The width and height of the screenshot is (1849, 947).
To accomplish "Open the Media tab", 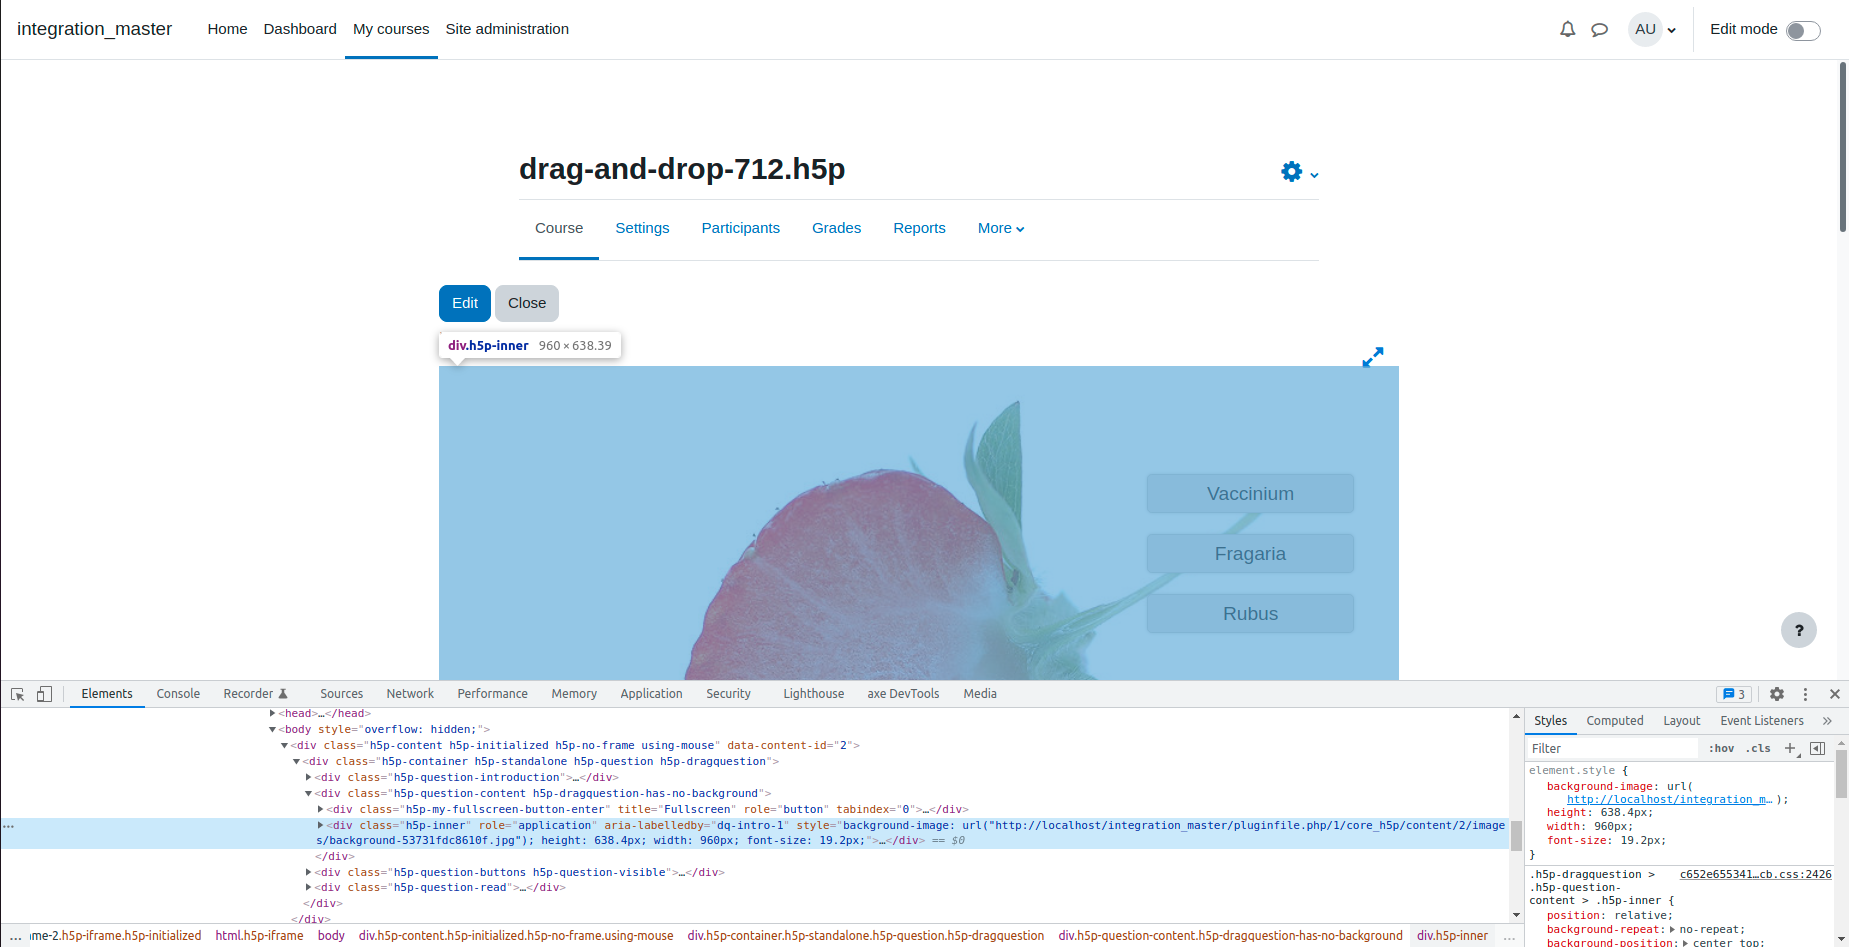I will (x=980, y=694).
